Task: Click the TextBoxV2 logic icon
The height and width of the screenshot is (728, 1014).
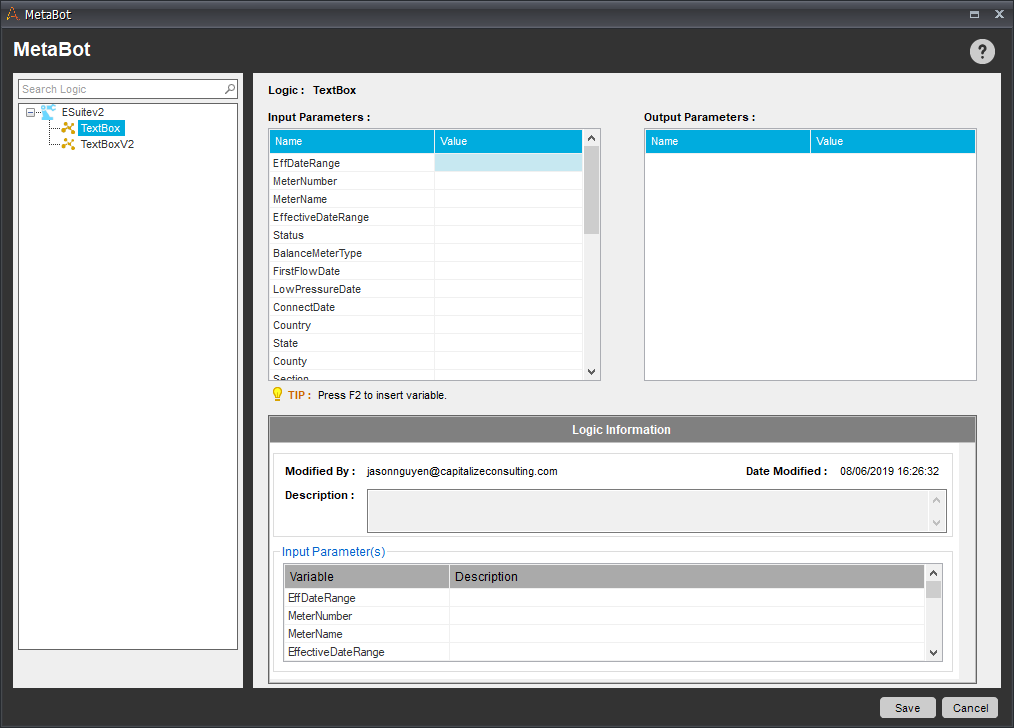Action: pos(68,144)
